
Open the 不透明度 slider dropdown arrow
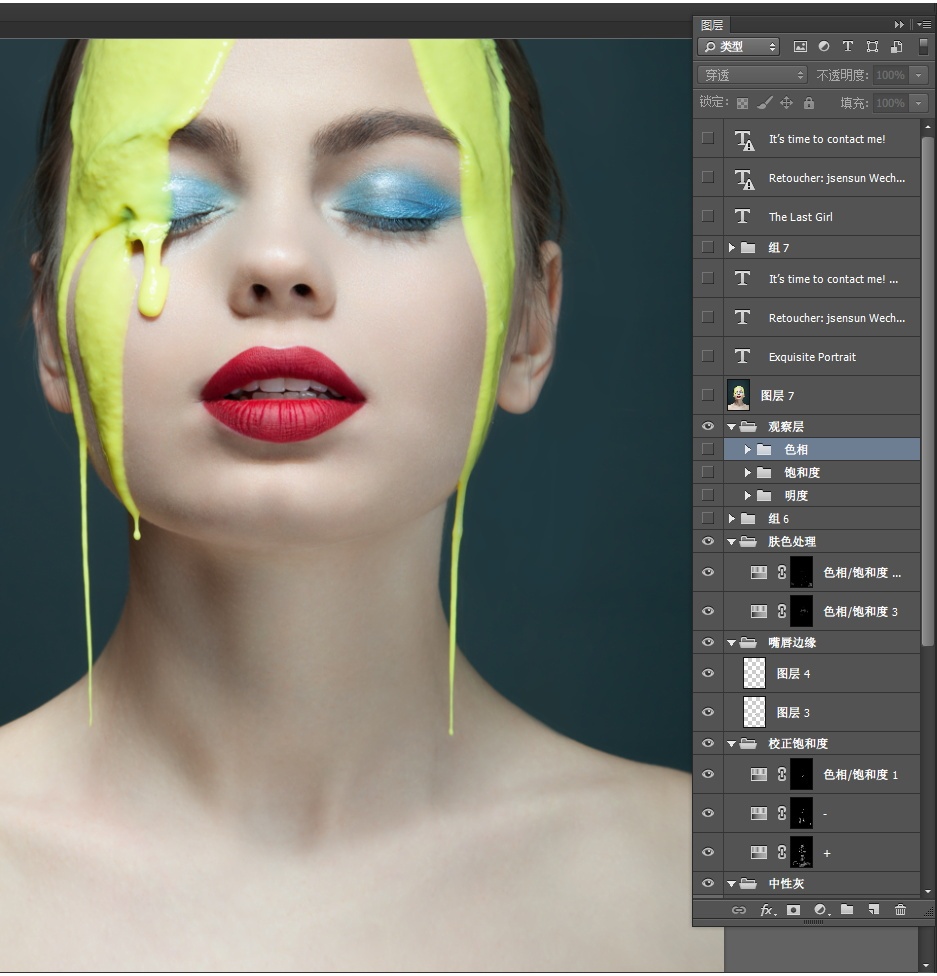click(918, 75)
